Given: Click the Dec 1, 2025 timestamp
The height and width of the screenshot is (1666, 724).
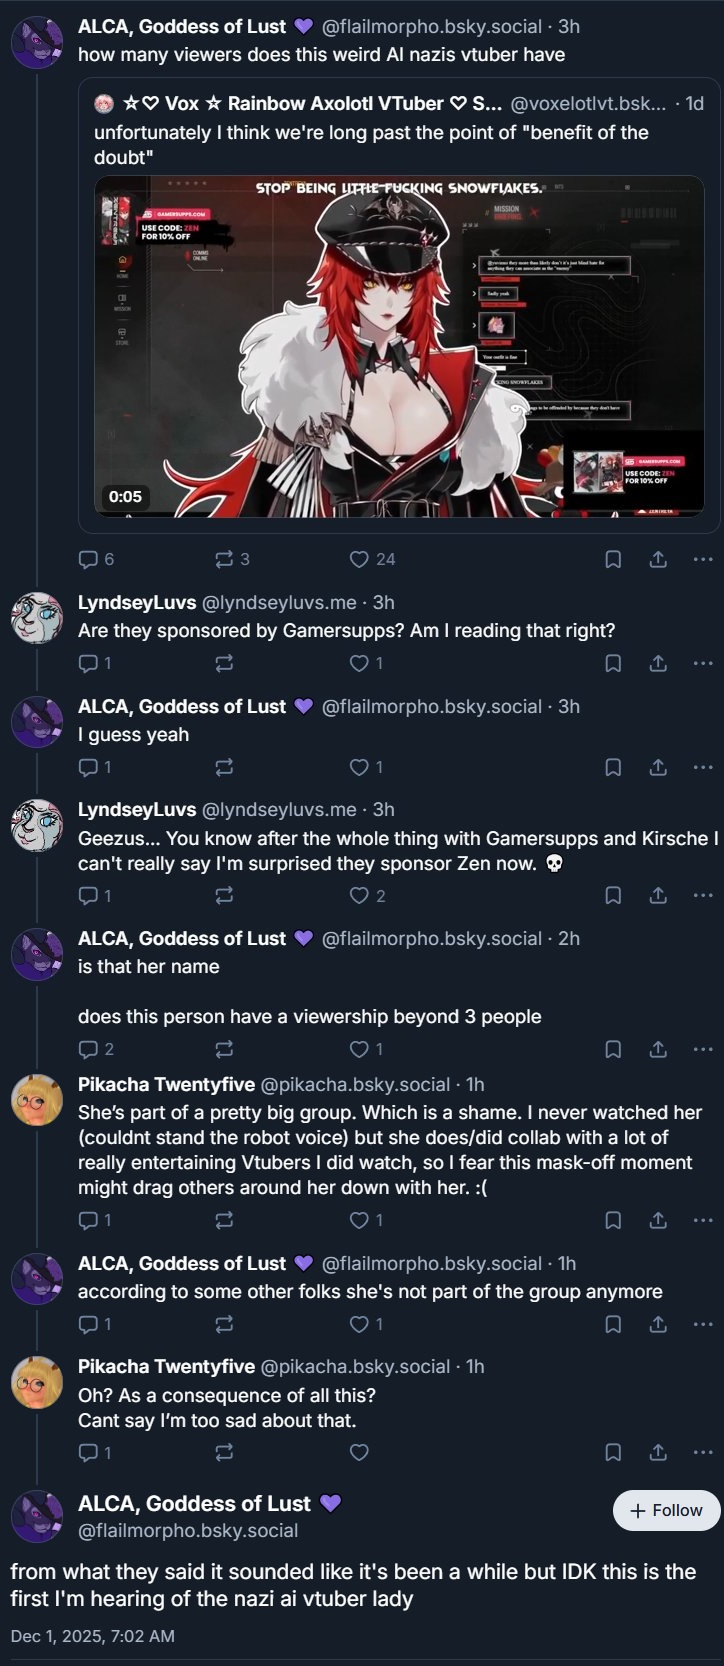Looking at the screenshot, I should coord(93,1636).
